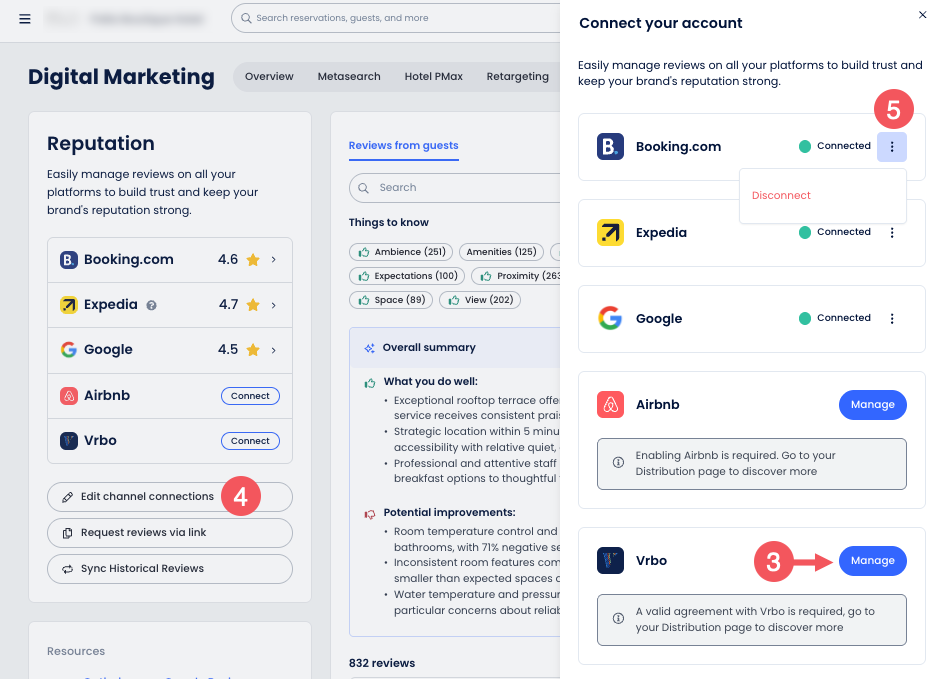Click the Expedia help question-mark icon

click(152, 305)
